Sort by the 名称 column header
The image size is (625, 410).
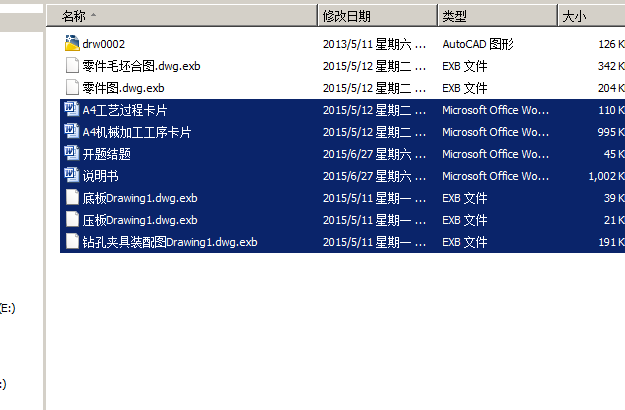[x=182, y=16]
